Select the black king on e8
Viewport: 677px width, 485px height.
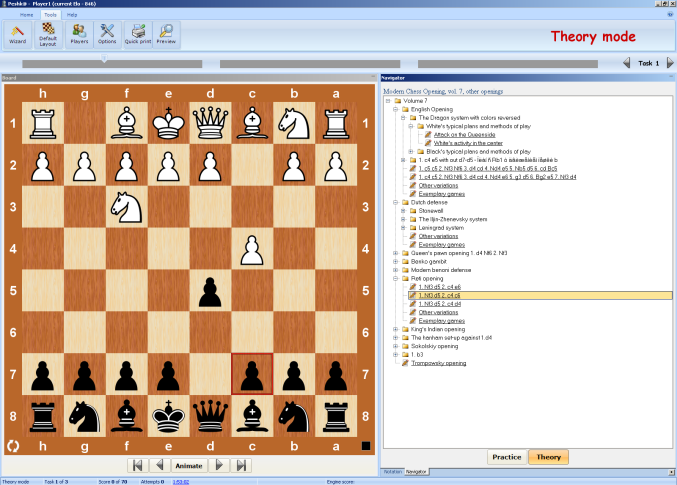(x=168, y=416)
